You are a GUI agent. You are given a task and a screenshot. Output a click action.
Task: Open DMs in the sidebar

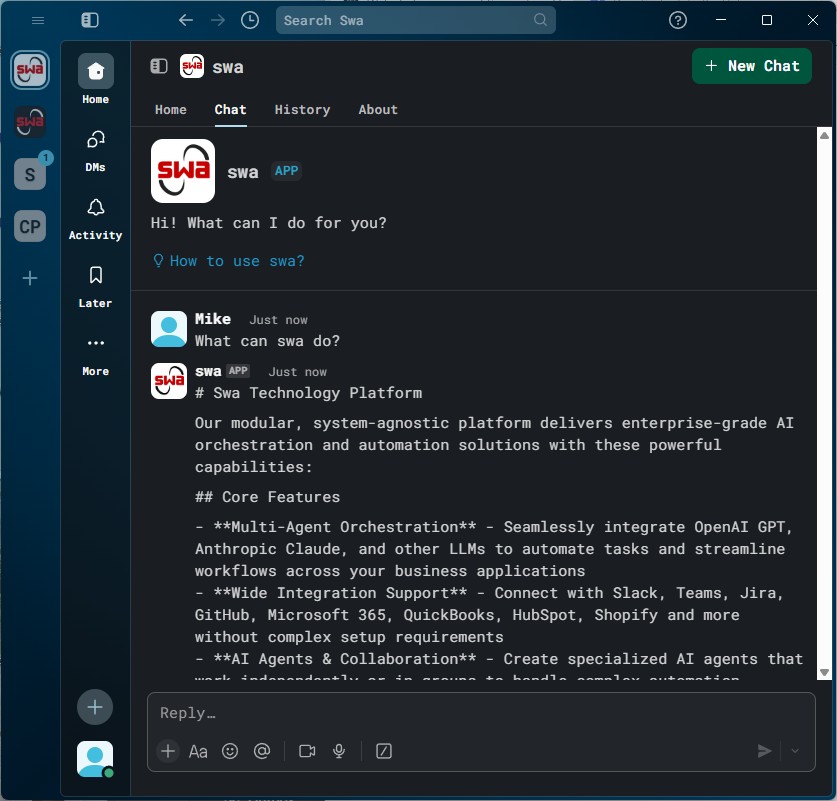coord(96,152)
